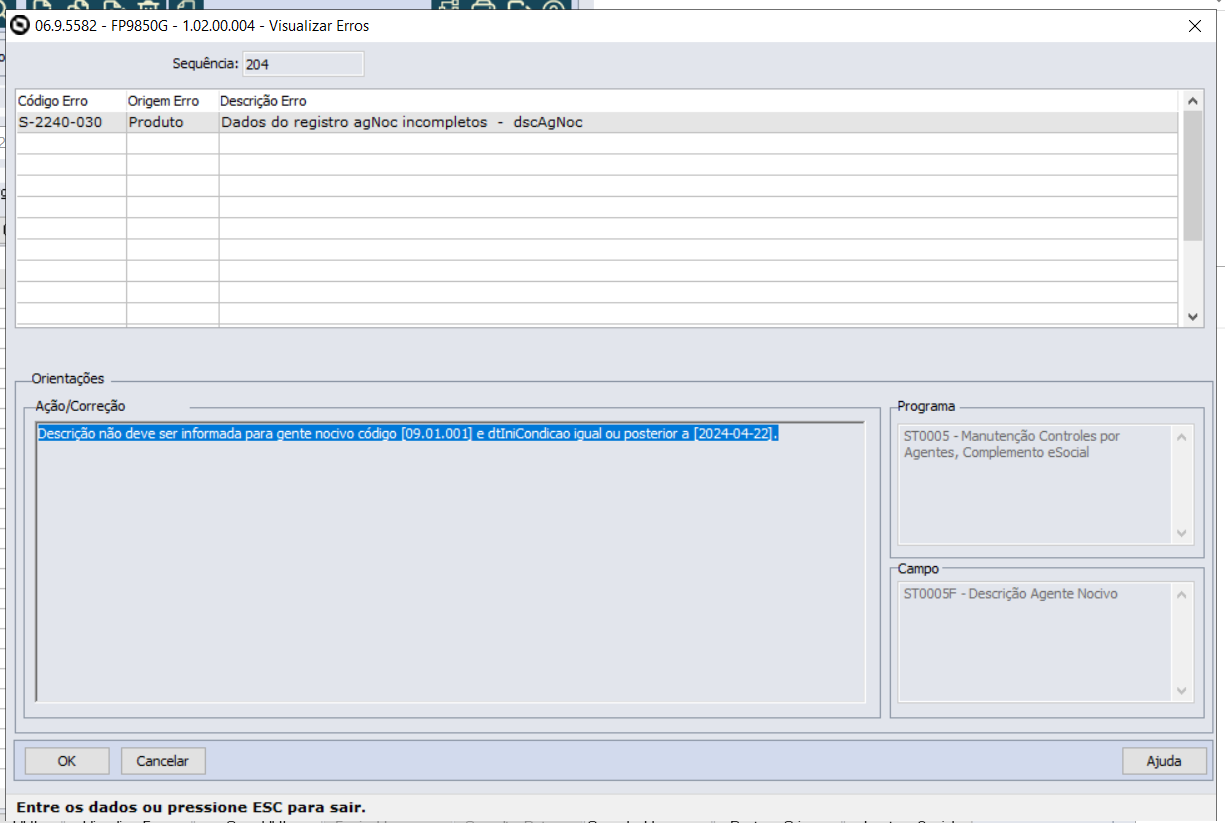Screen dimensions: 1225x823
Task: Select error code cell S-2240-030
Action: [71, 122]
